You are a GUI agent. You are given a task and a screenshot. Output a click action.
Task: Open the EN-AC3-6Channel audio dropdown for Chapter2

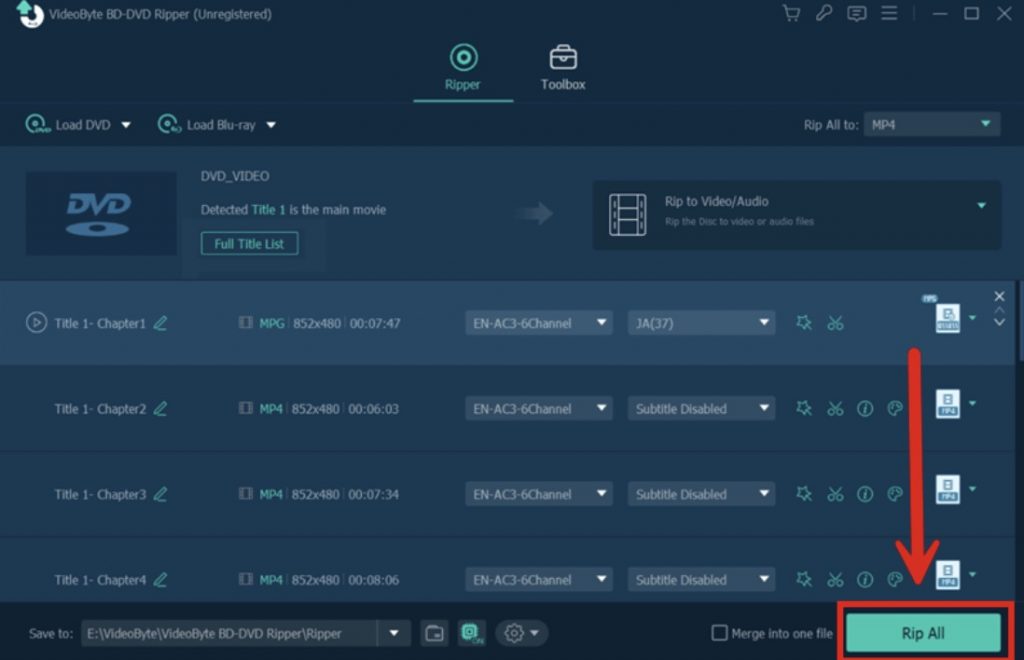[x=539, y=409]
